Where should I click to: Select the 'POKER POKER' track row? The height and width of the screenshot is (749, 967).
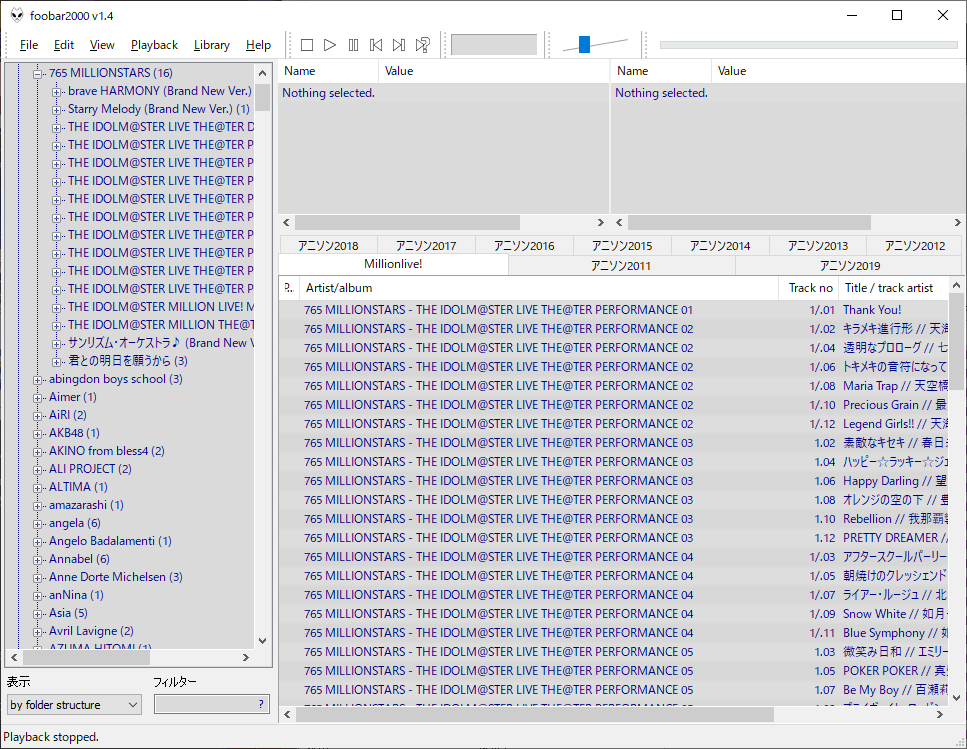coord(613,671)
